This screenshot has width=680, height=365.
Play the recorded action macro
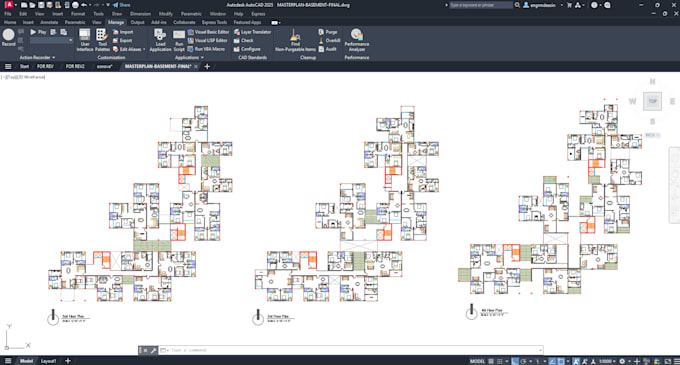[x=38, y=32]
